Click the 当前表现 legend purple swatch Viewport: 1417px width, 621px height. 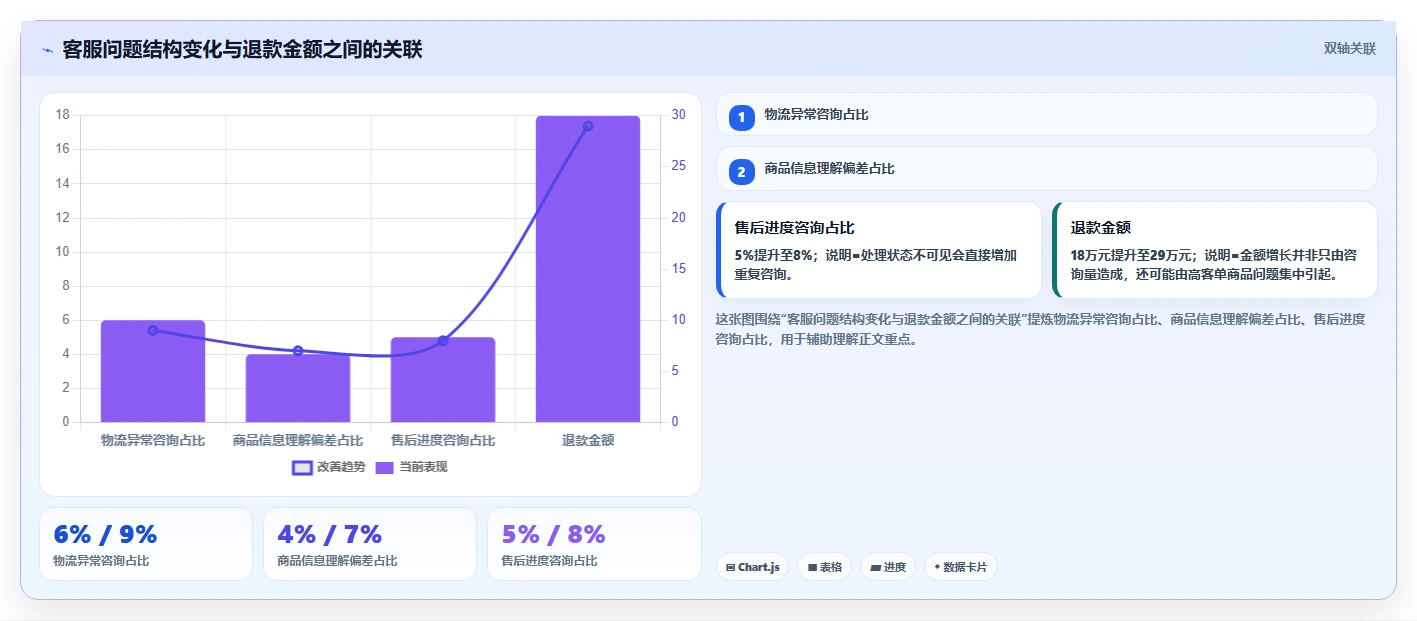(x=385, y=467)
